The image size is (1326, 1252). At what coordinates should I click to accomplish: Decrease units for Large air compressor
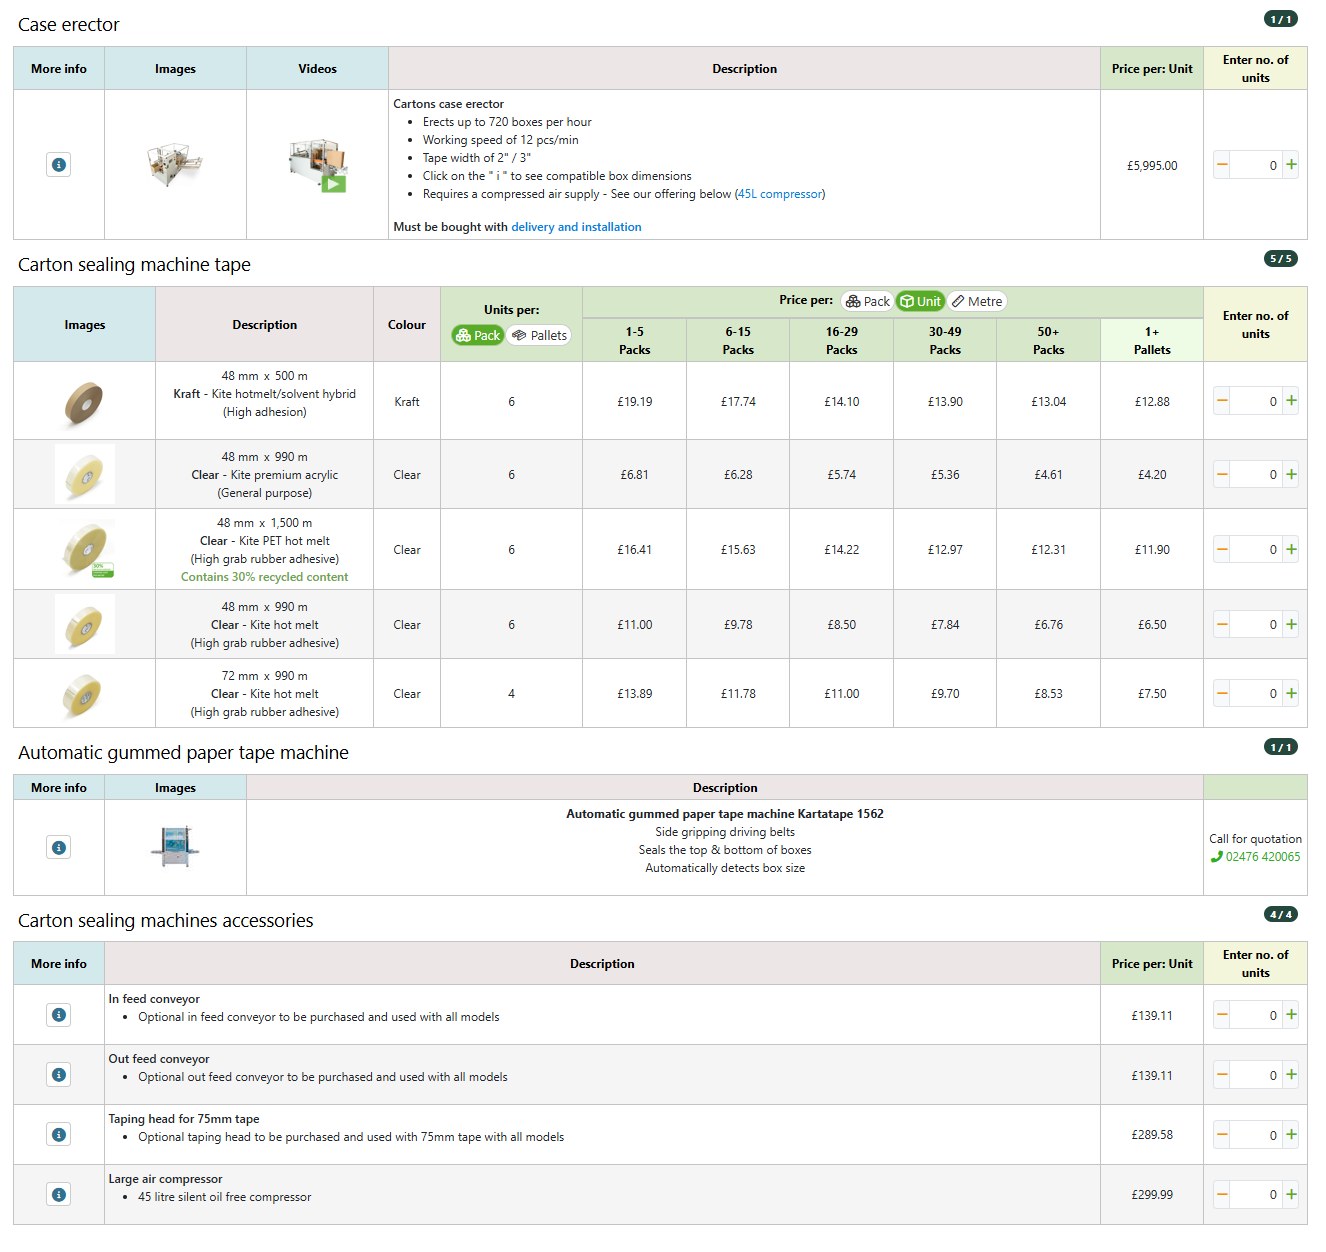coord(1222,1194)
